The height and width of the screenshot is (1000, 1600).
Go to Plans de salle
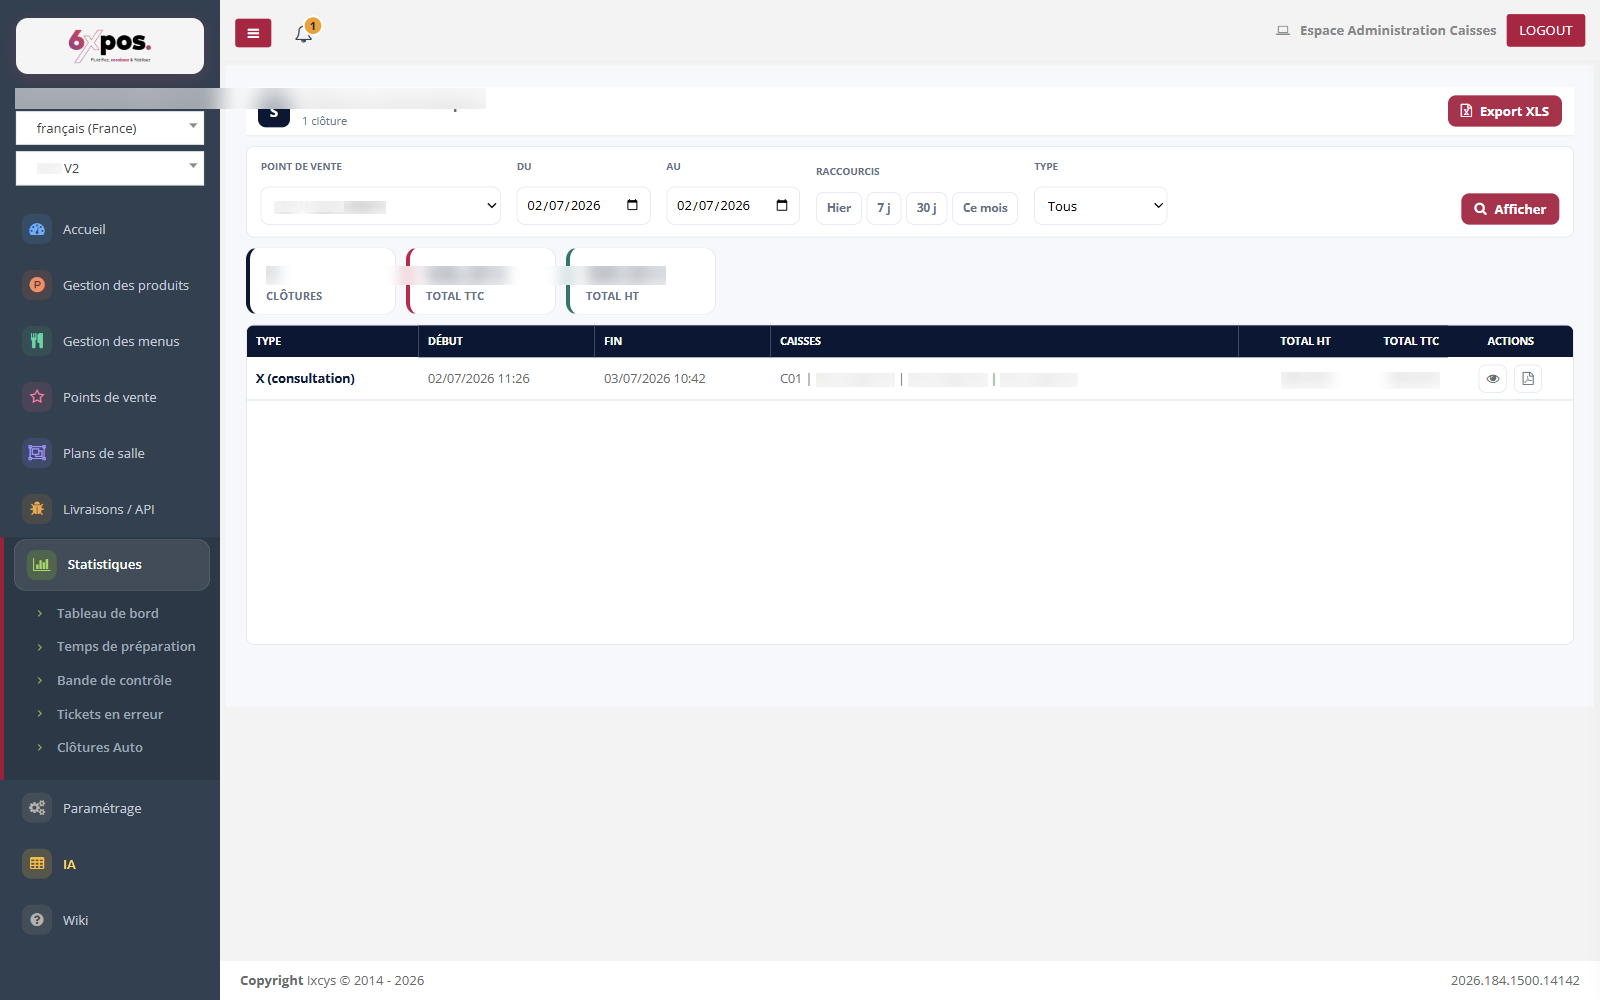pos(104,453)
